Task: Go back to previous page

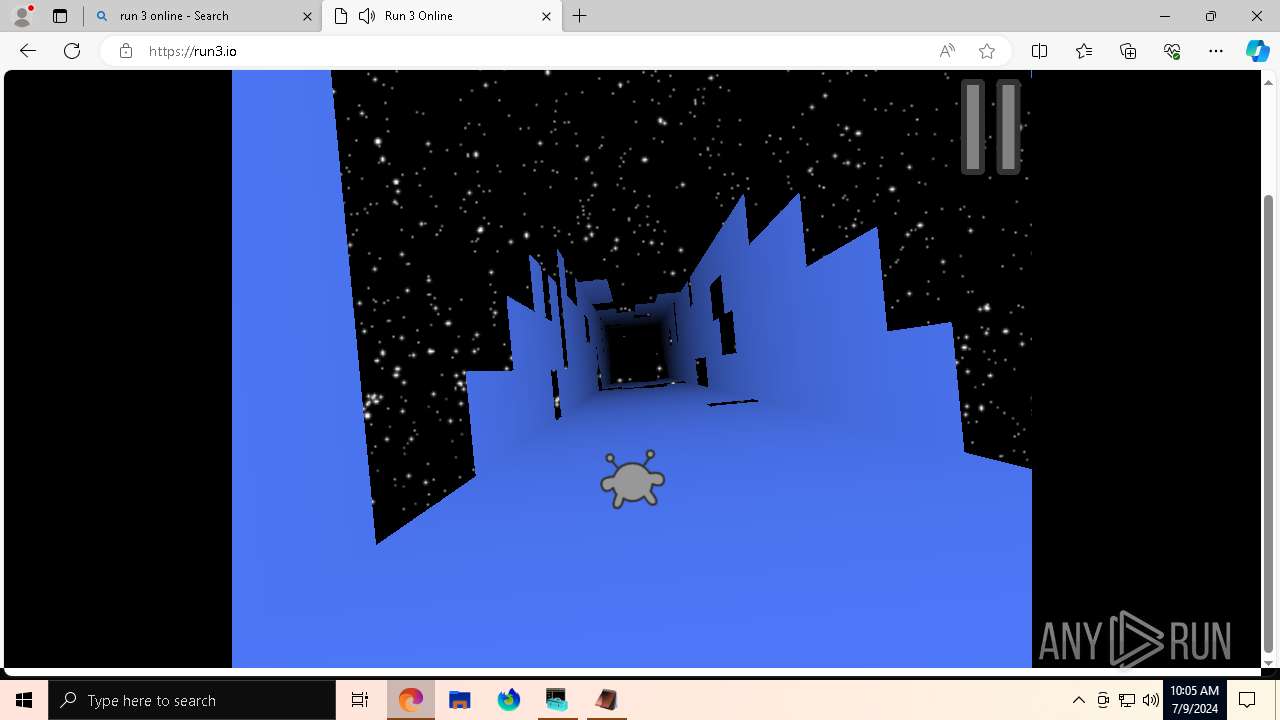Action: 28,51
